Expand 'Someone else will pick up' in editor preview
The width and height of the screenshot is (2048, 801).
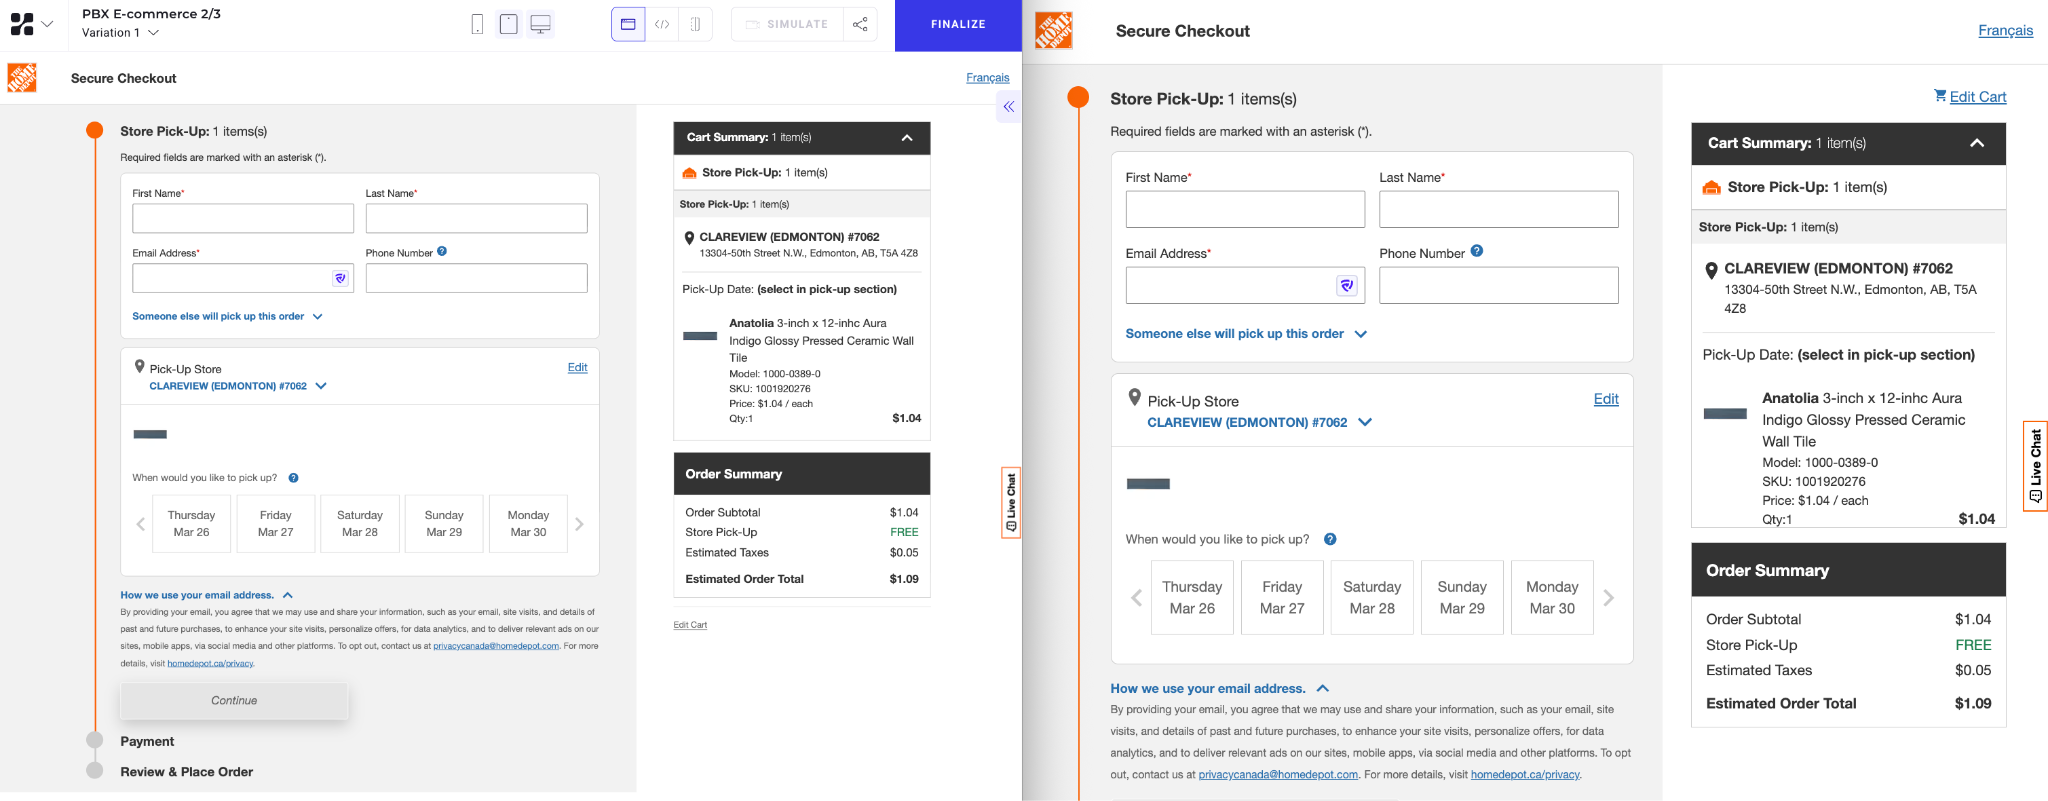point(227,316)
